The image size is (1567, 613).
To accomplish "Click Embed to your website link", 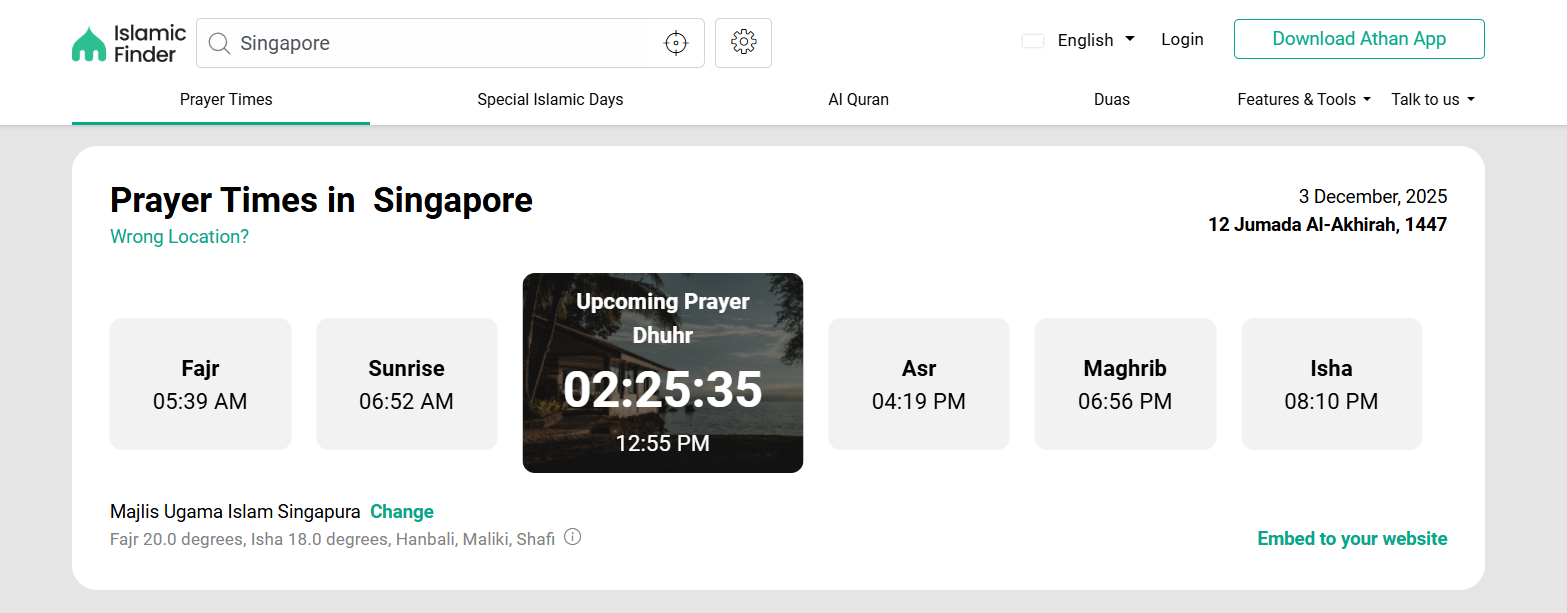I will tap(1351, 538).
